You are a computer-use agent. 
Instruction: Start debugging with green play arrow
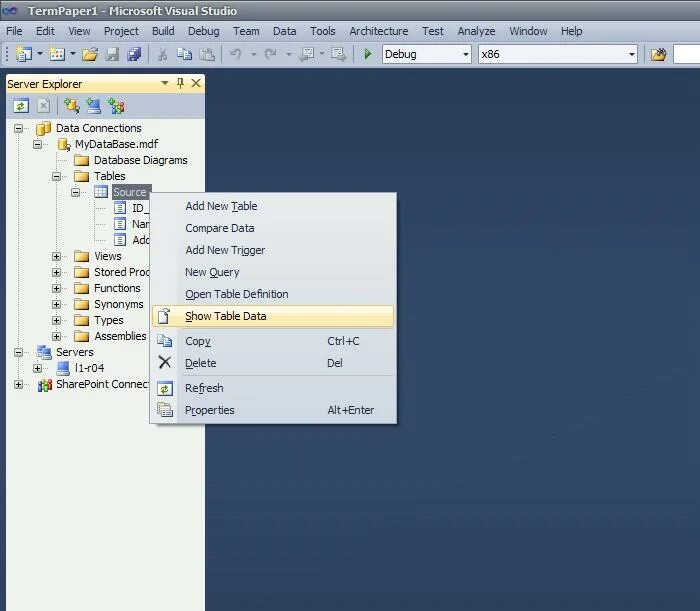[x=367, y=54]
